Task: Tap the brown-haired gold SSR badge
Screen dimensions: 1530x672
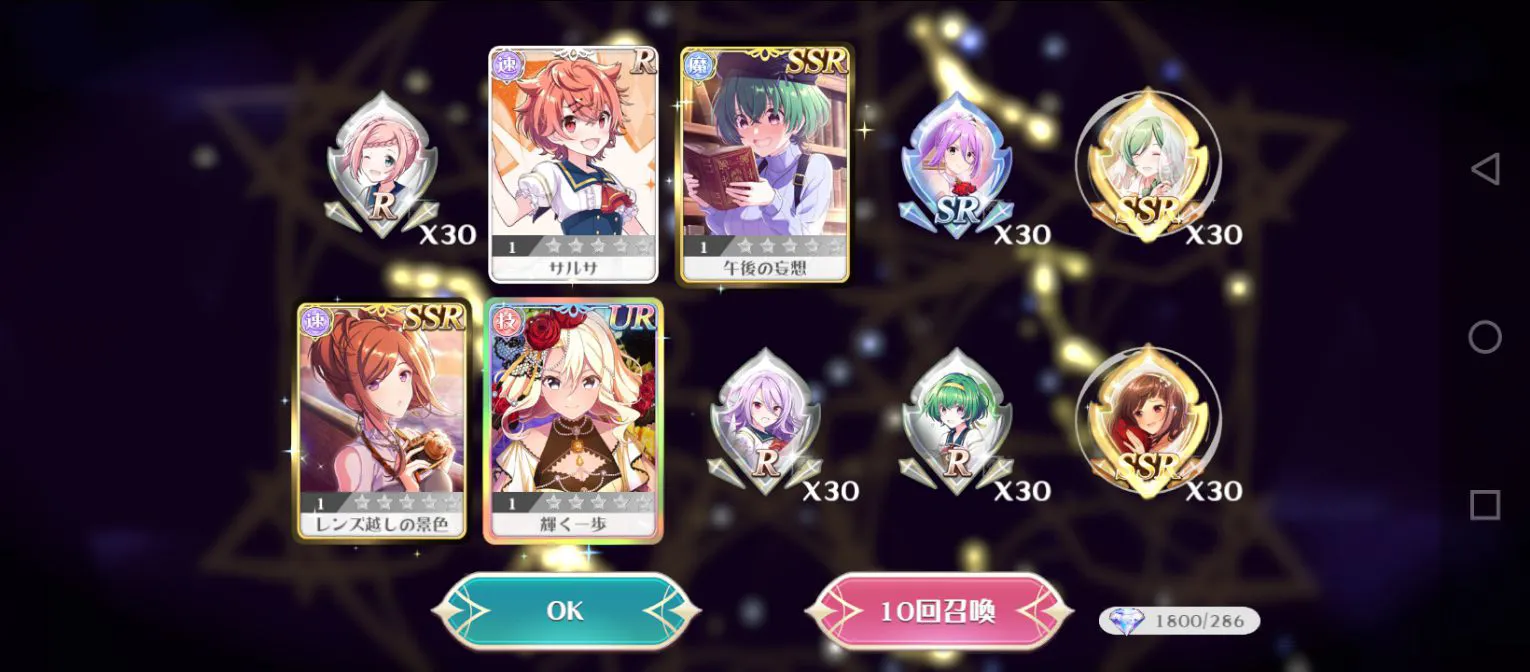Action: (x=1148, y=422)
